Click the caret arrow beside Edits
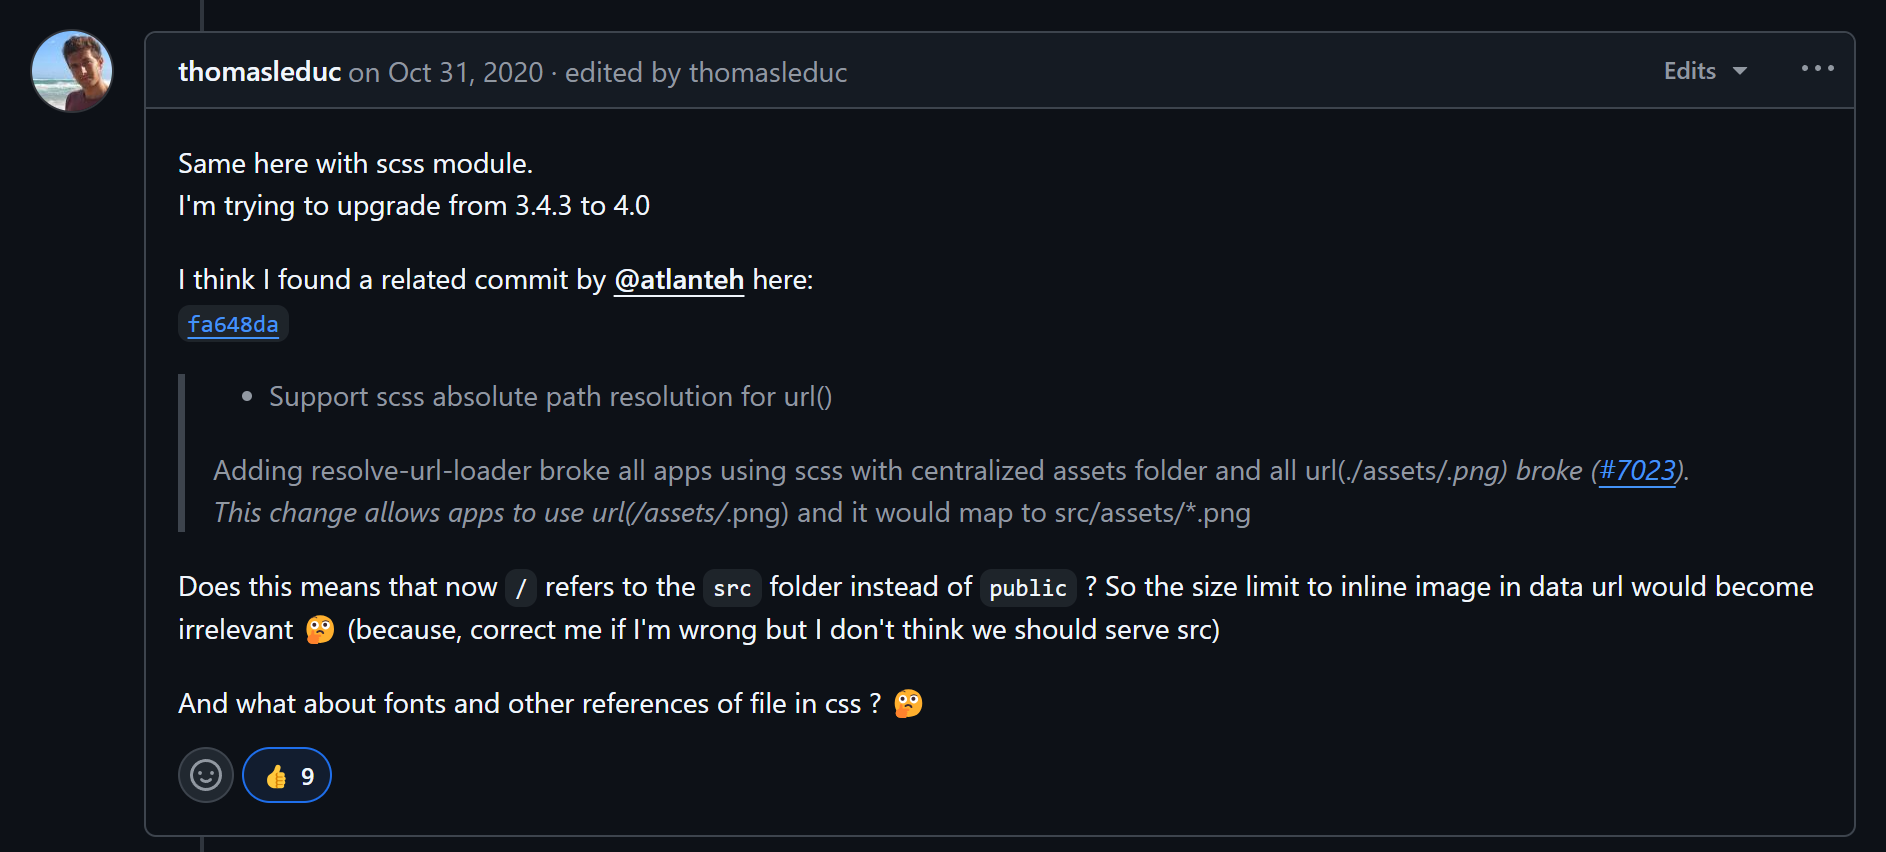This screenshot has width=1886, height=852. click(x=1740, y=71)
